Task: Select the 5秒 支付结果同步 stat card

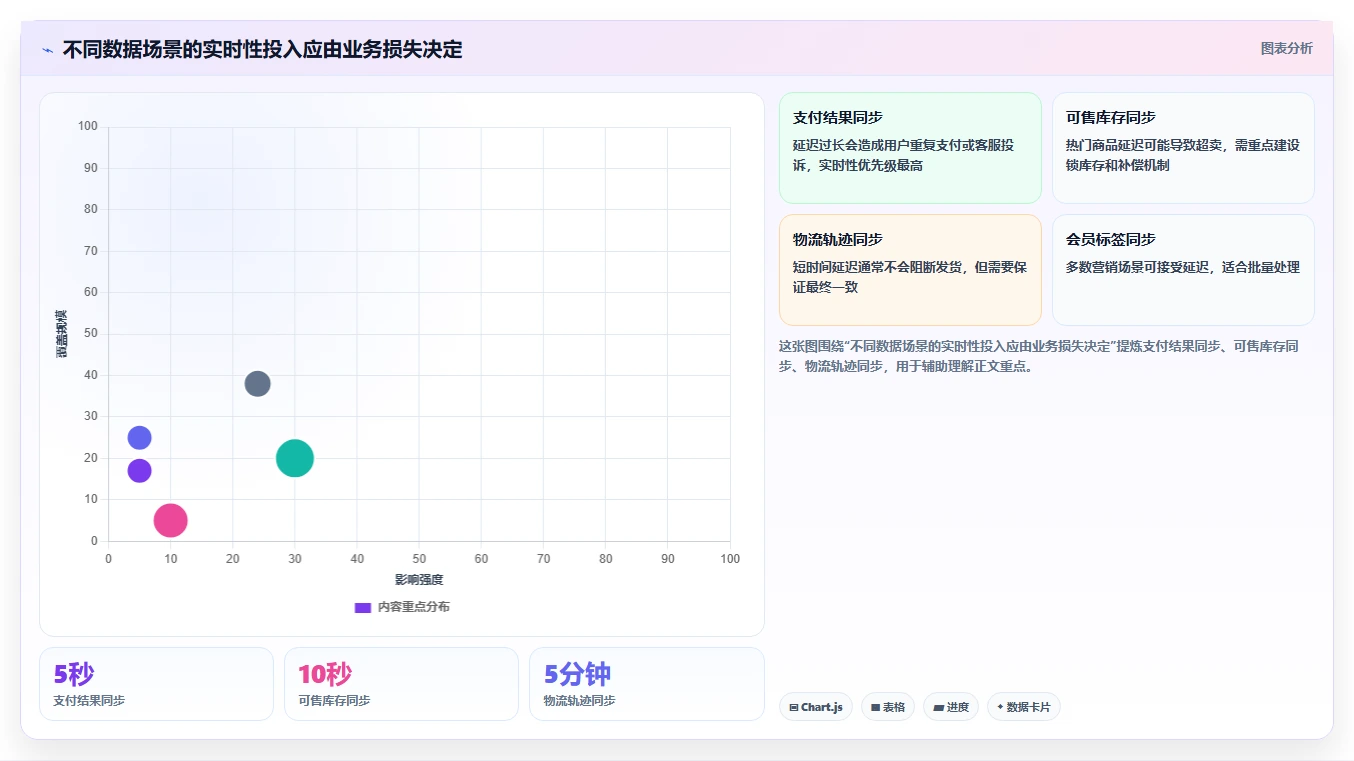Action: click(156, 684)
